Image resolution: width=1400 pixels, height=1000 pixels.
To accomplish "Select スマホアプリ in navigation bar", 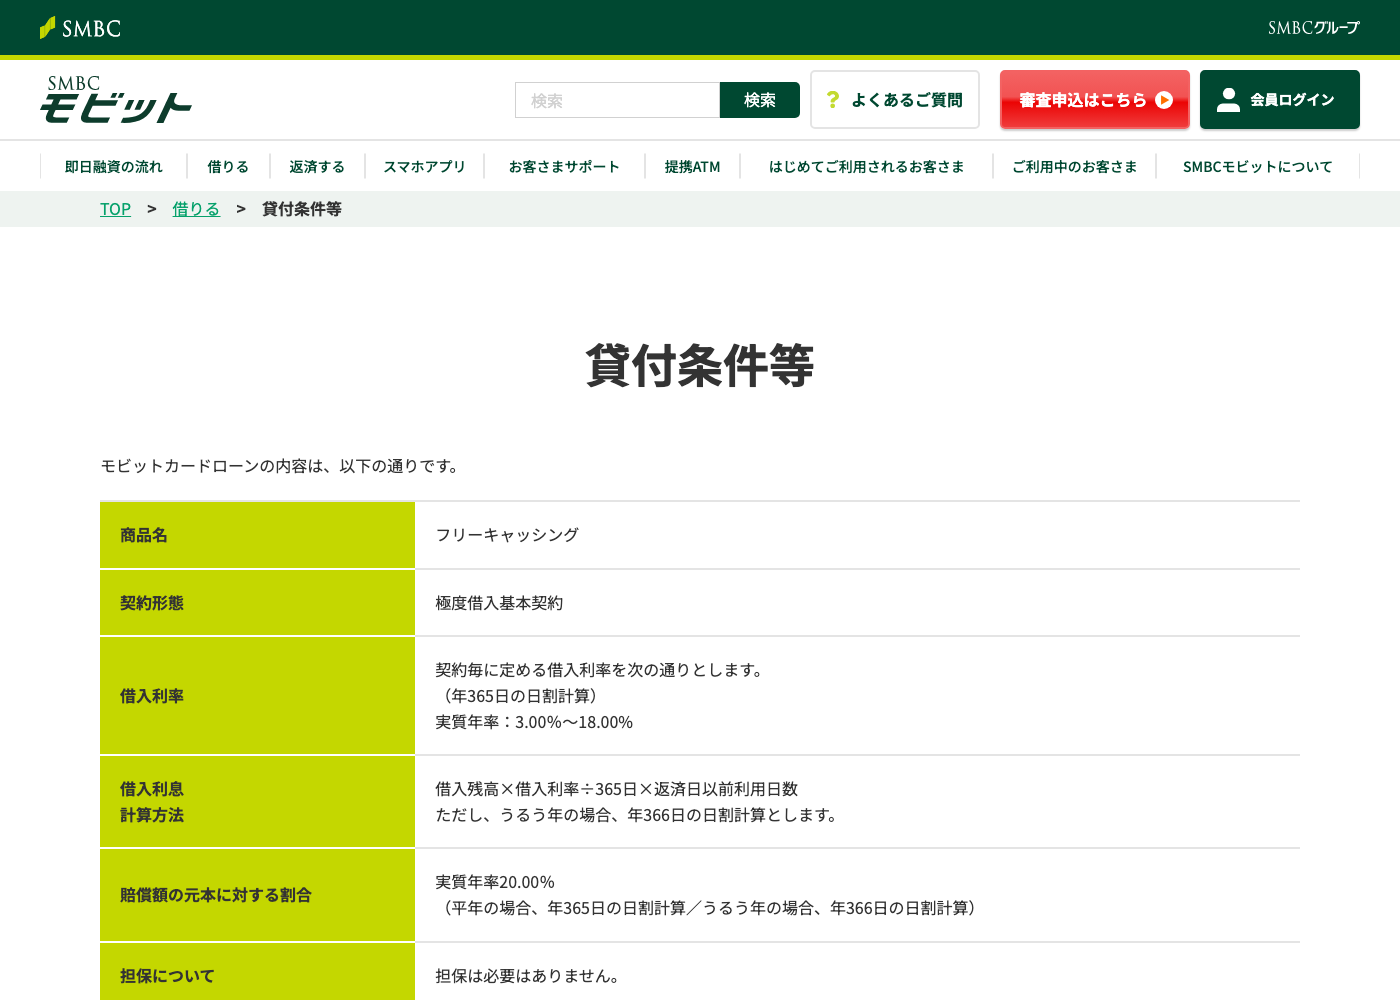I will (x=425, y=167).
